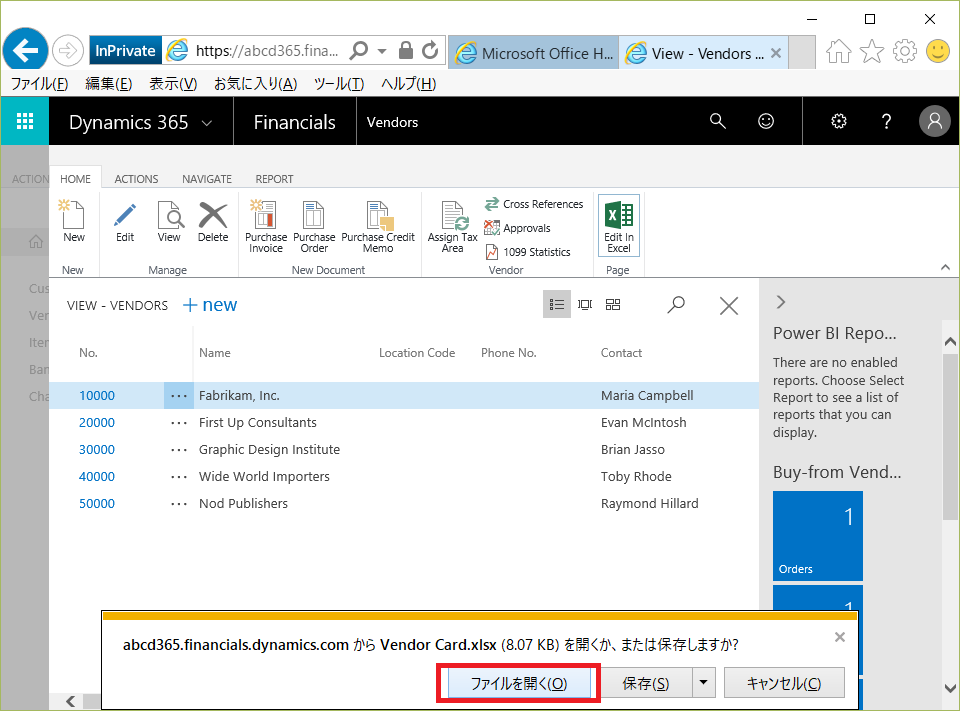The height and width of the screenshot is (711, 960).
Task: Search the vendors list with magnifier
Action: 676,304
